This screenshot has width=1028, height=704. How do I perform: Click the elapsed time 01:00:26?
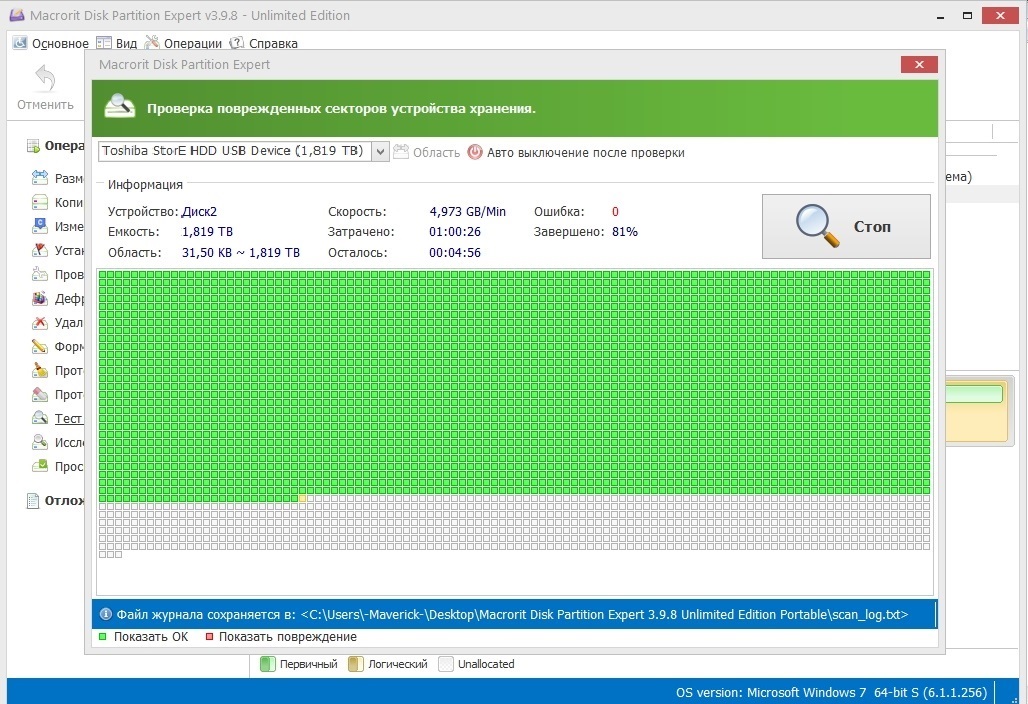tap(455, 232)
